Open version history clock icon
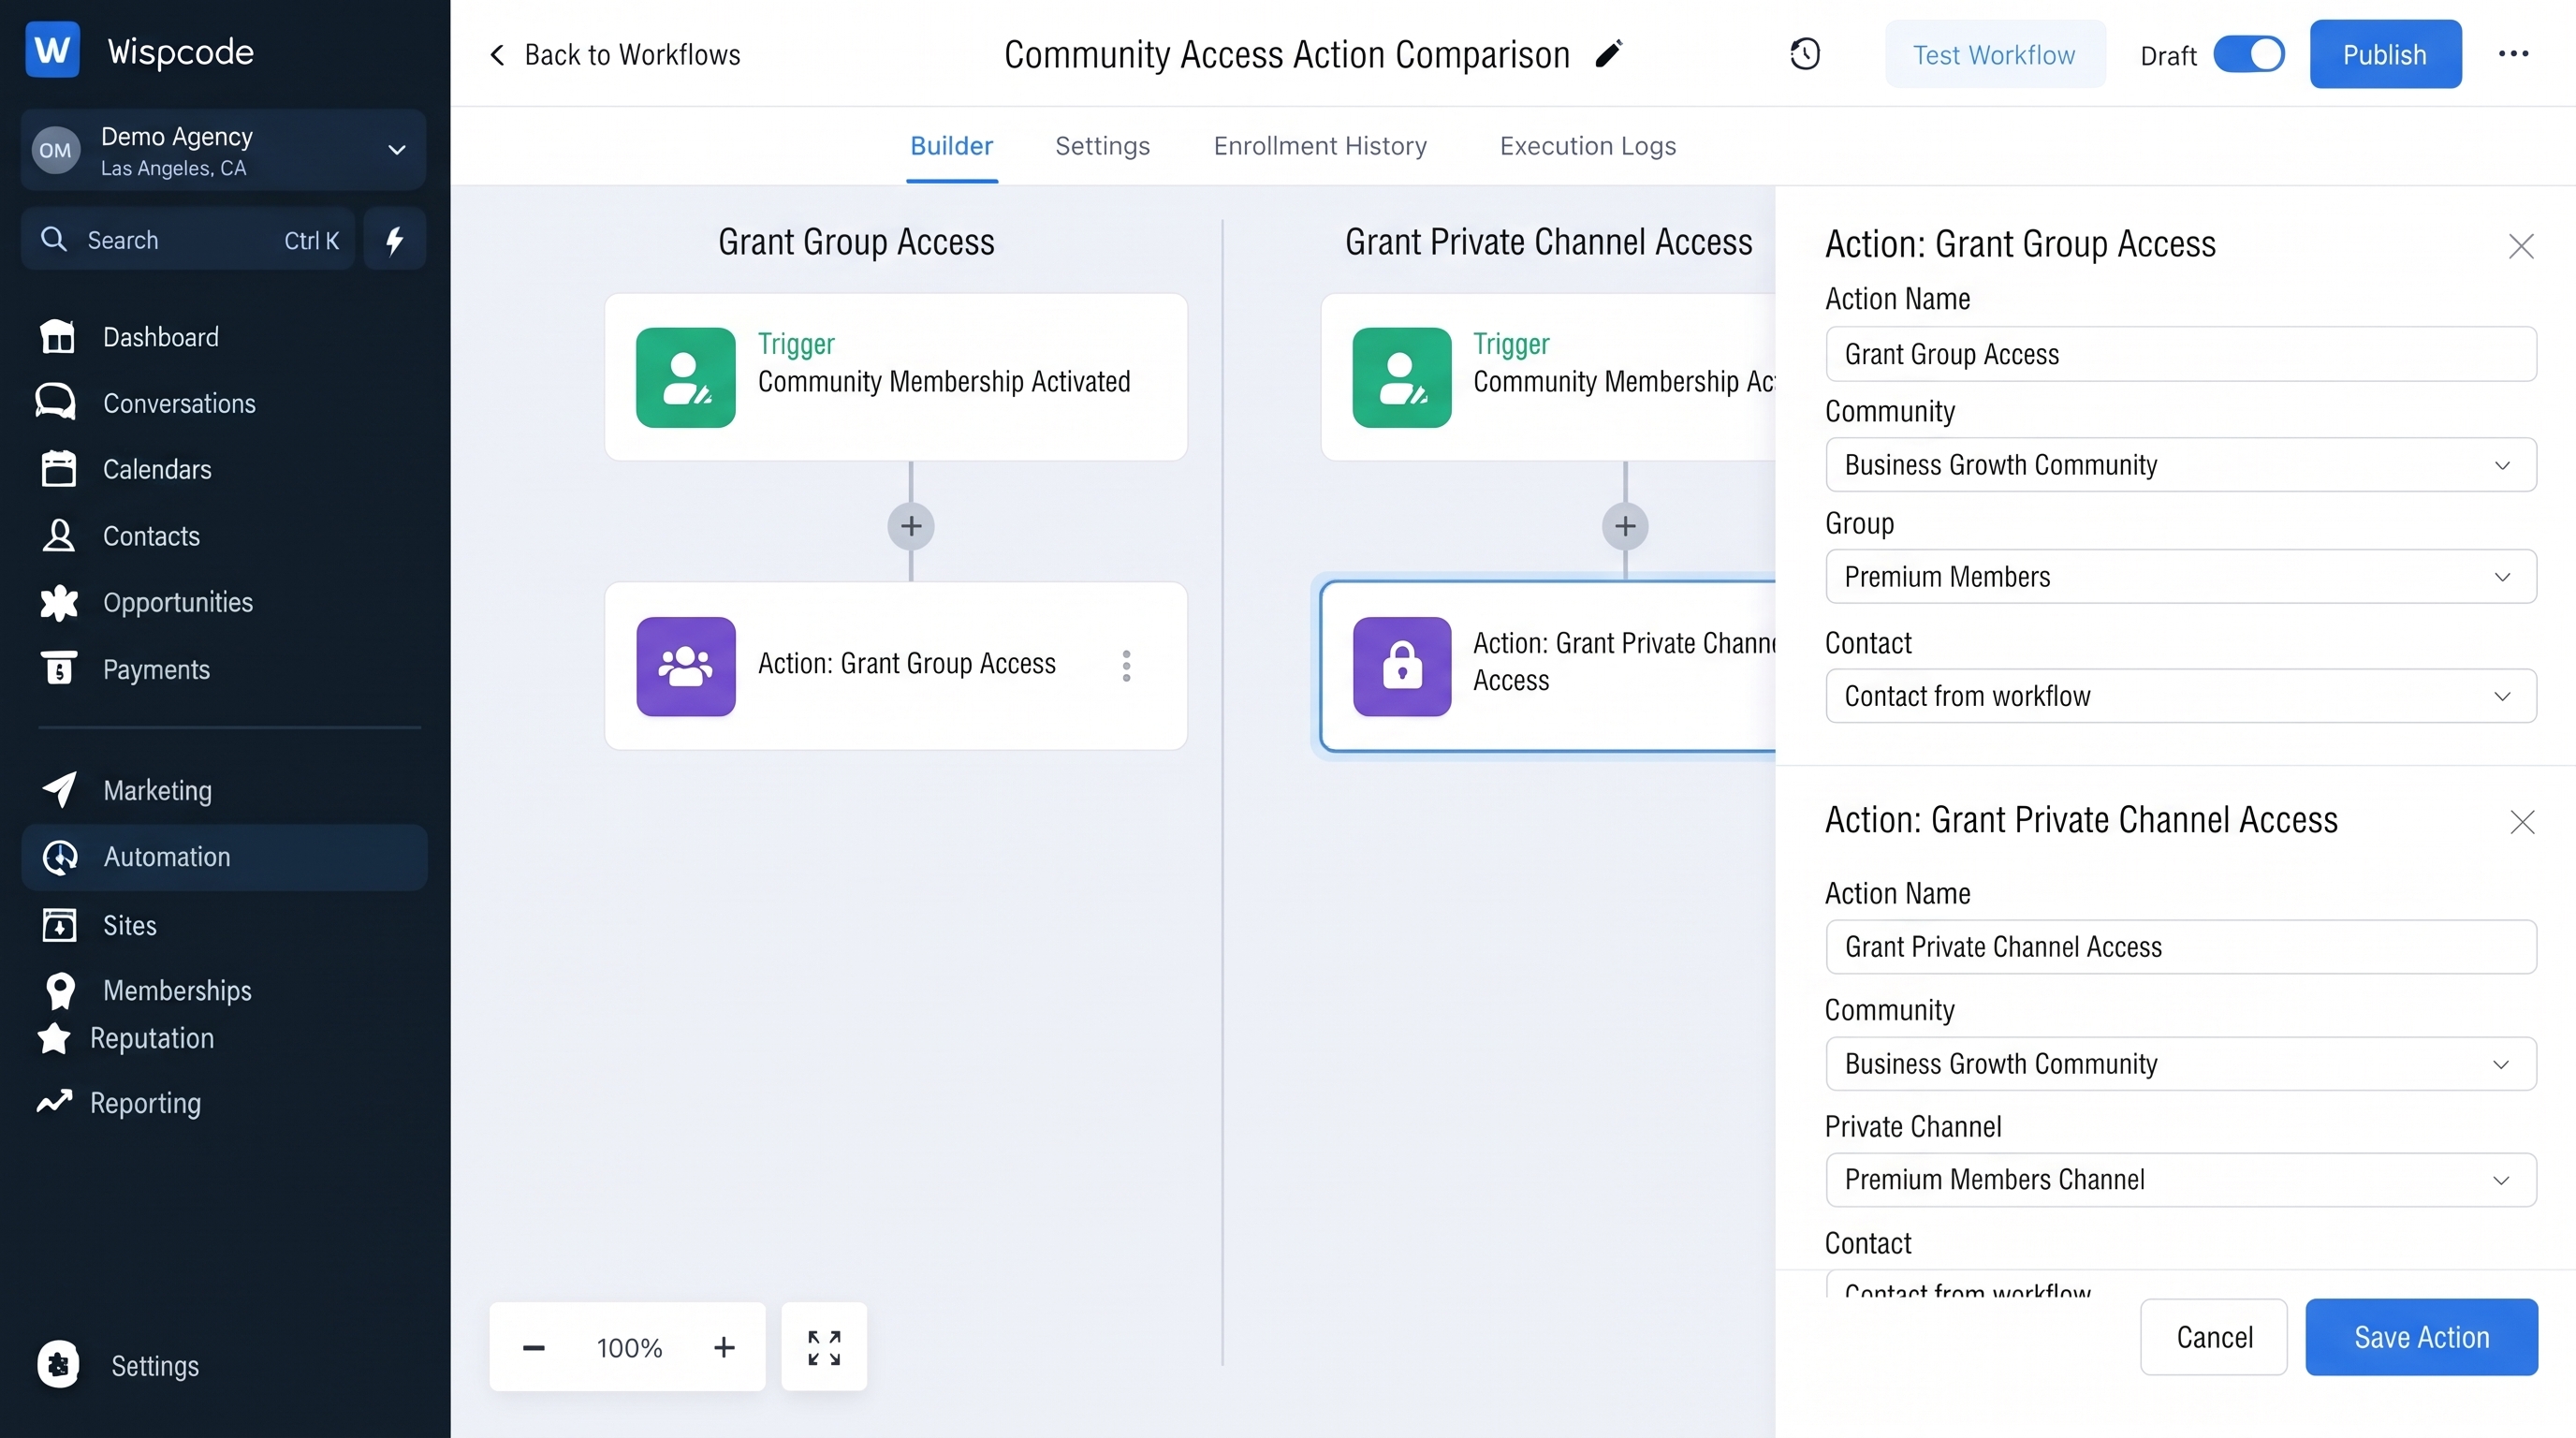The image size is (2576, 1438). [1804, 54]
